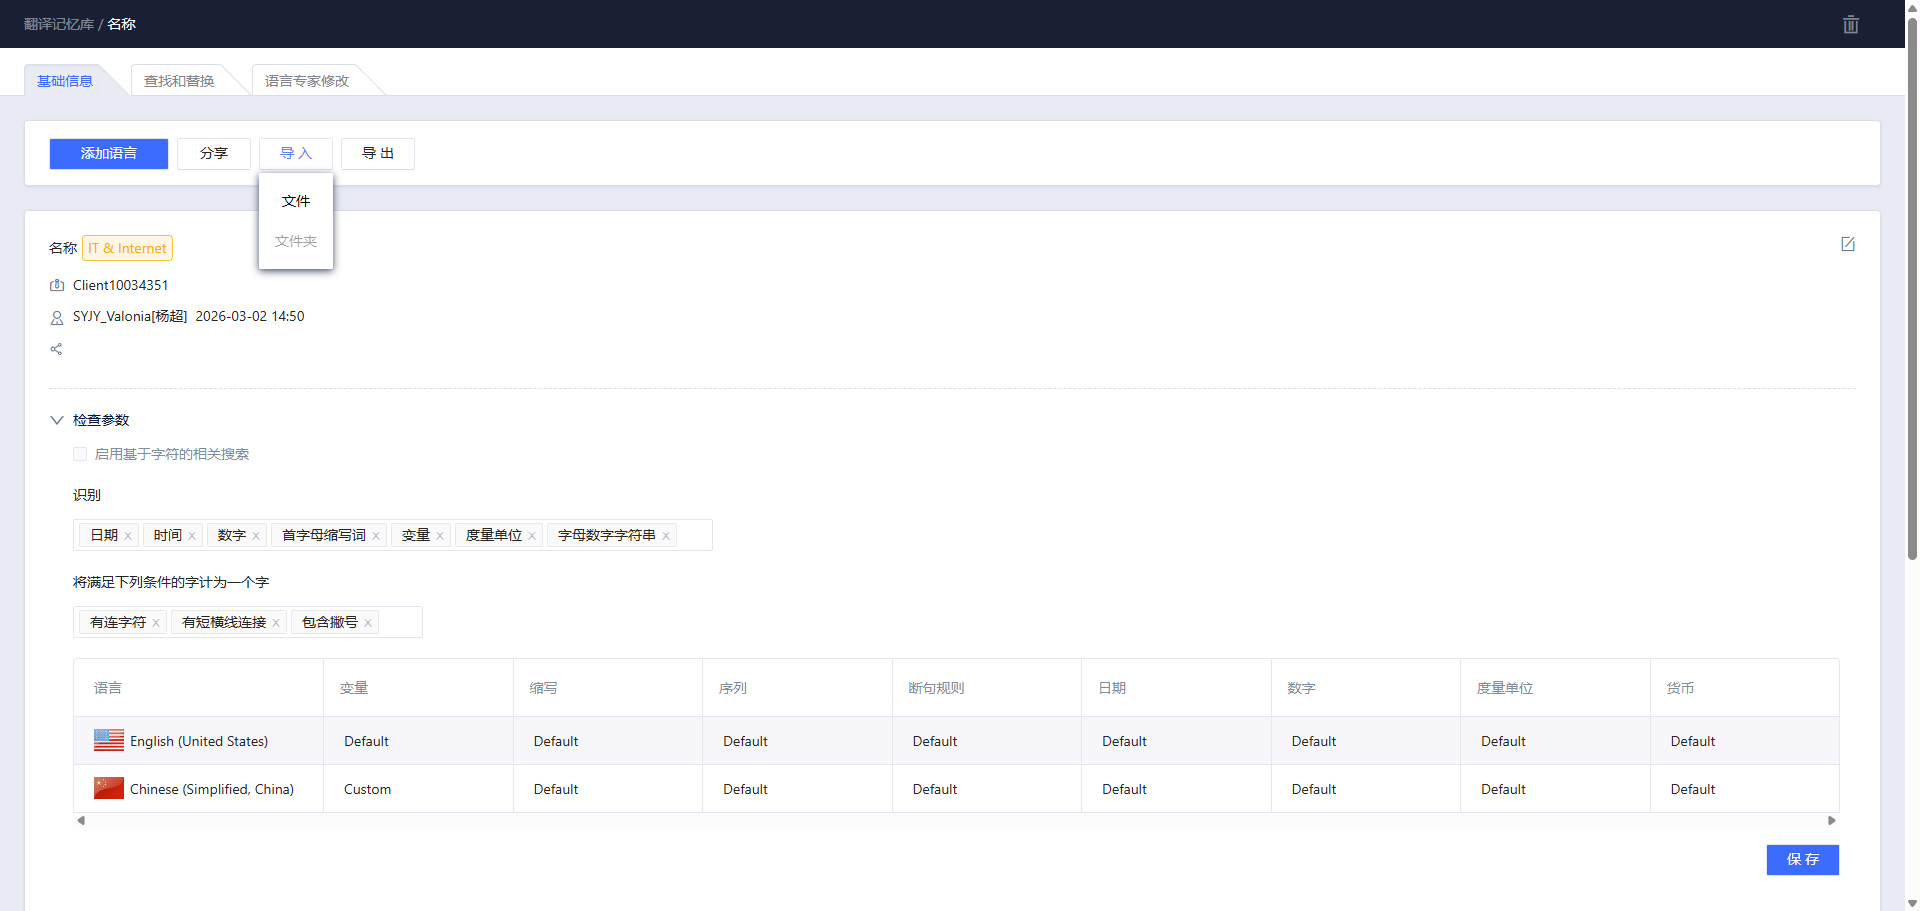This screenshot has height=911, width=1920.
Task: Go to 翻译记忆库 breadcrumb link
Action: 59,24
